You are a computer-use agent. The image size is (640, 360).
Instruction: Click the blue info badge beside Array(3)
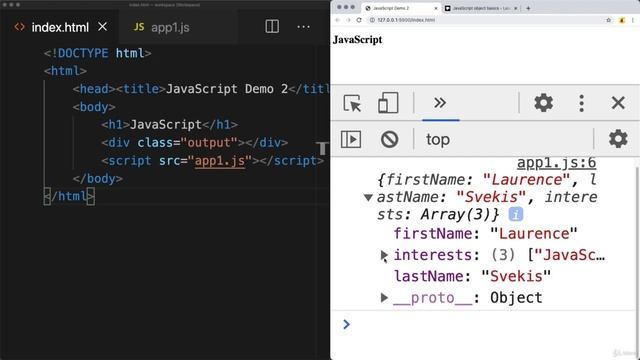[516, 214]
